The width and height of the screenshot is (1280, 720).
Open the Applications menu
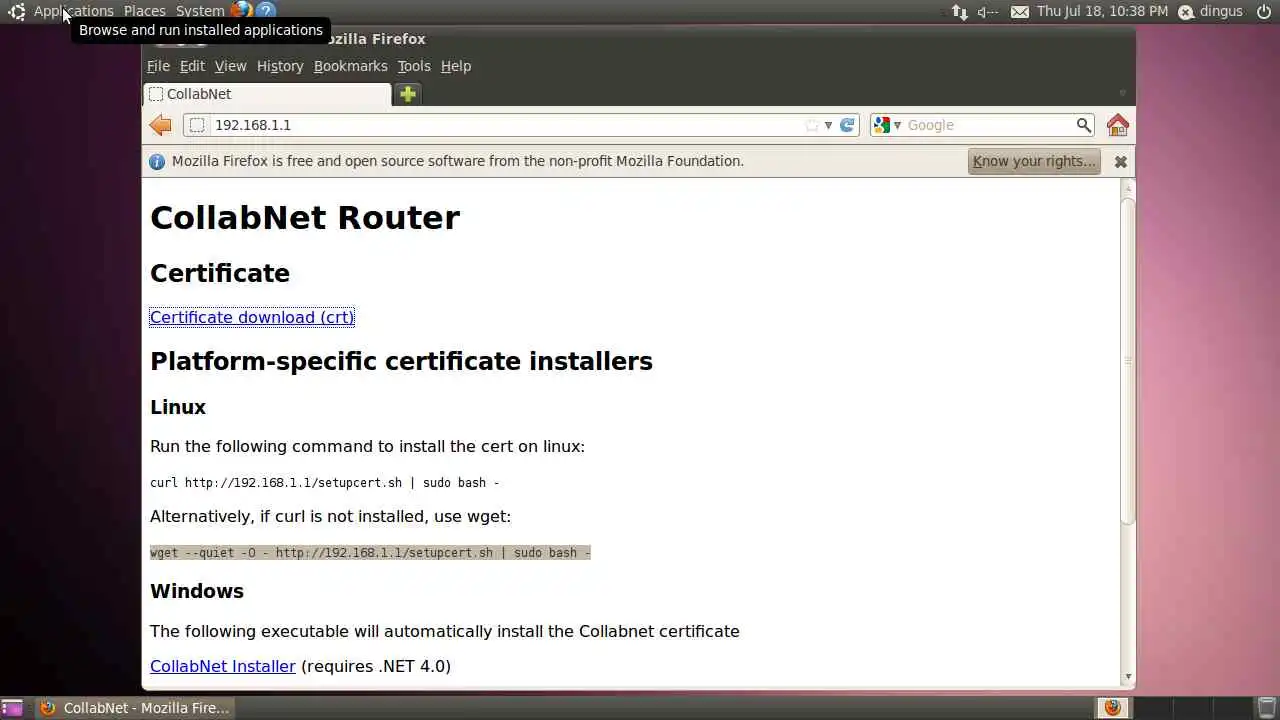pyautogui.click(x=74, y=11)
